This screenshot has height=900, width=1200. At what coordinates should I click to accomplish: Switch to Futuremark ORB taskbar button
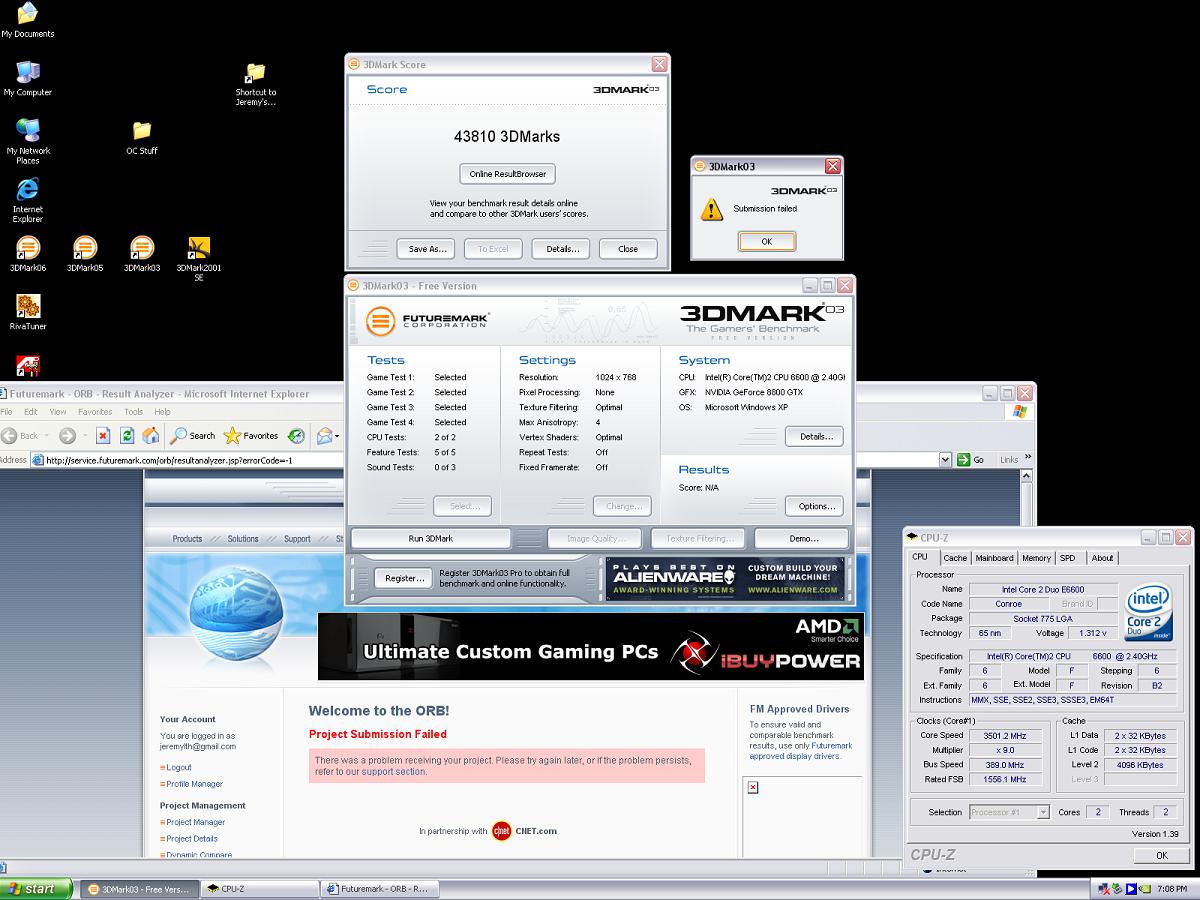point(378,888)
